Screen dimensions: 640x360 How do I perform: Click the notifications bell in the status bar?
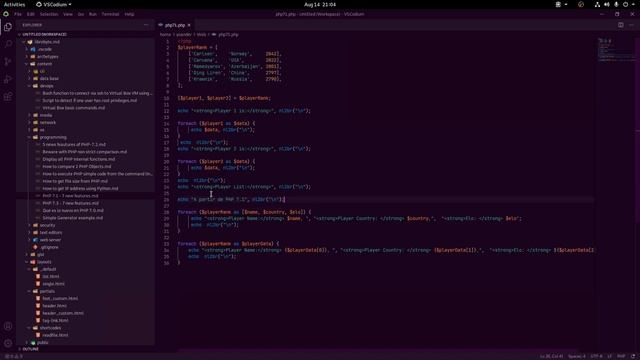tap(633, 356)
